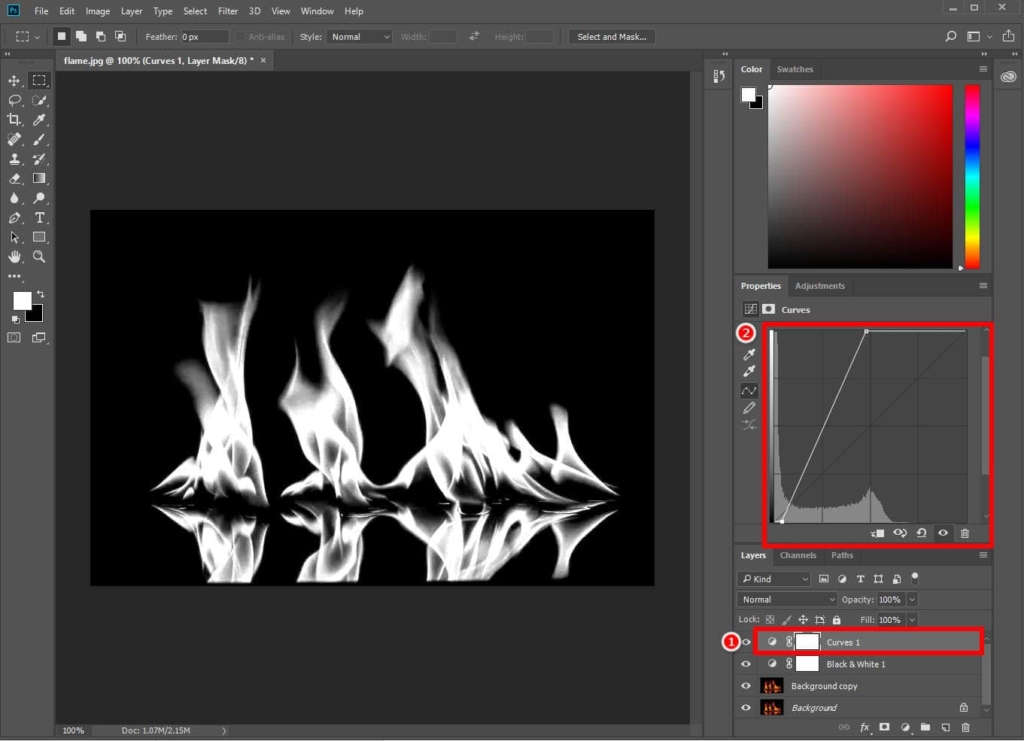Select the Zoom tool
The height and width of the screenshot is (741, 1024).
click(x=40, y=258)
